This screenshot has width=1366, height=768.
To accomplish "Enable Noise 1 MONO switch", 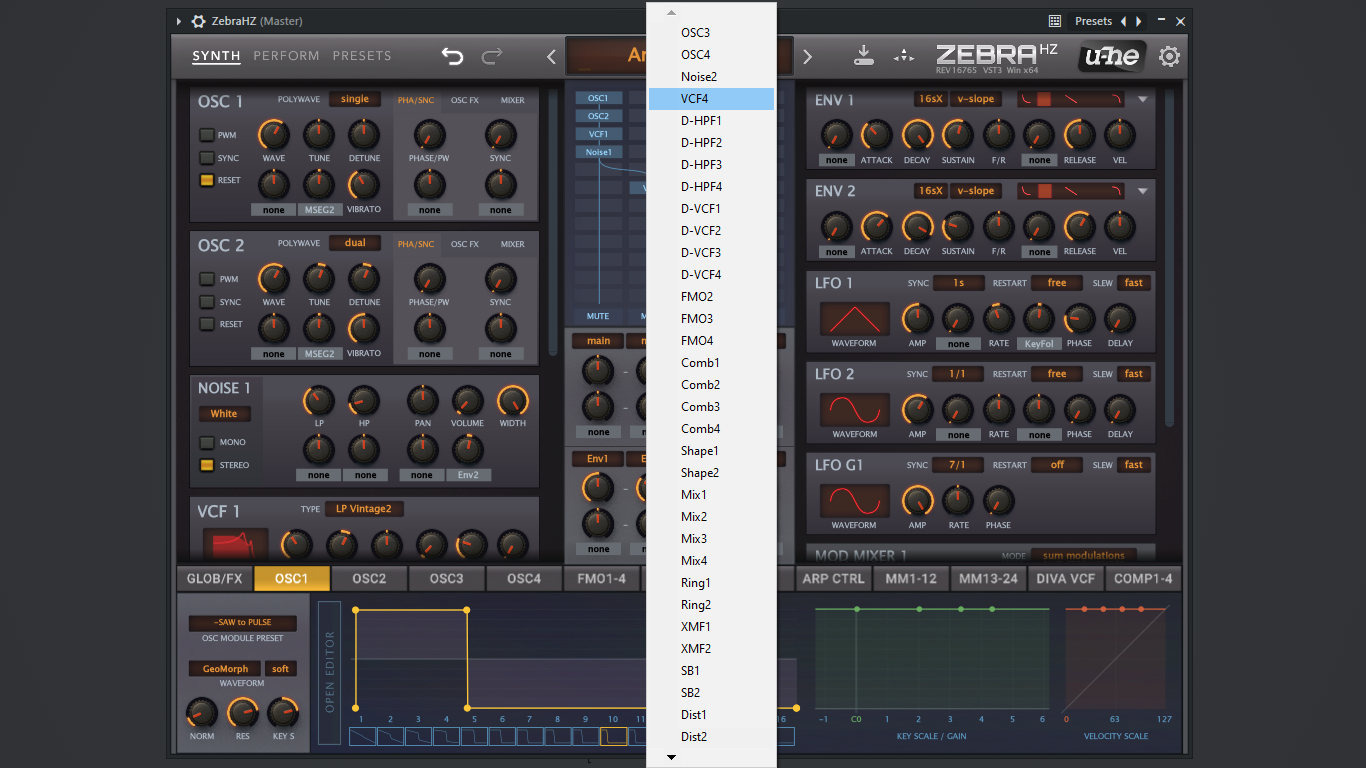I will pos(207,442).
